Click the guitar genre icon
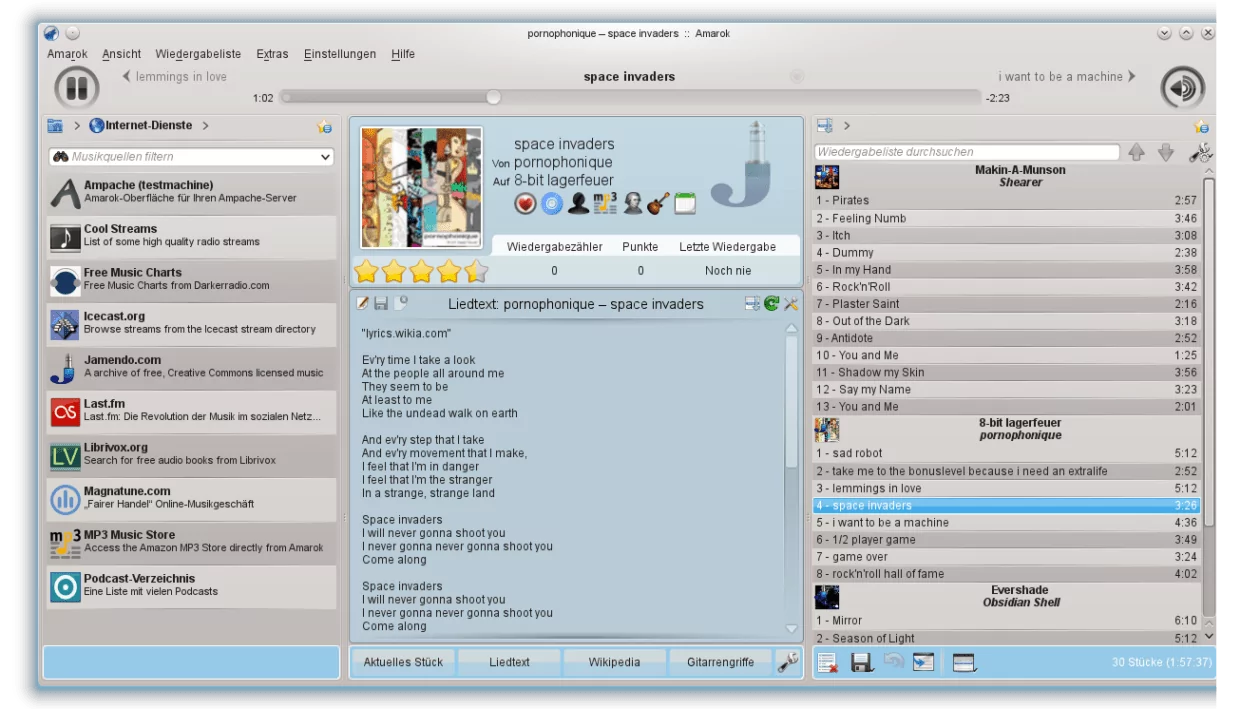 pos(658,204)
